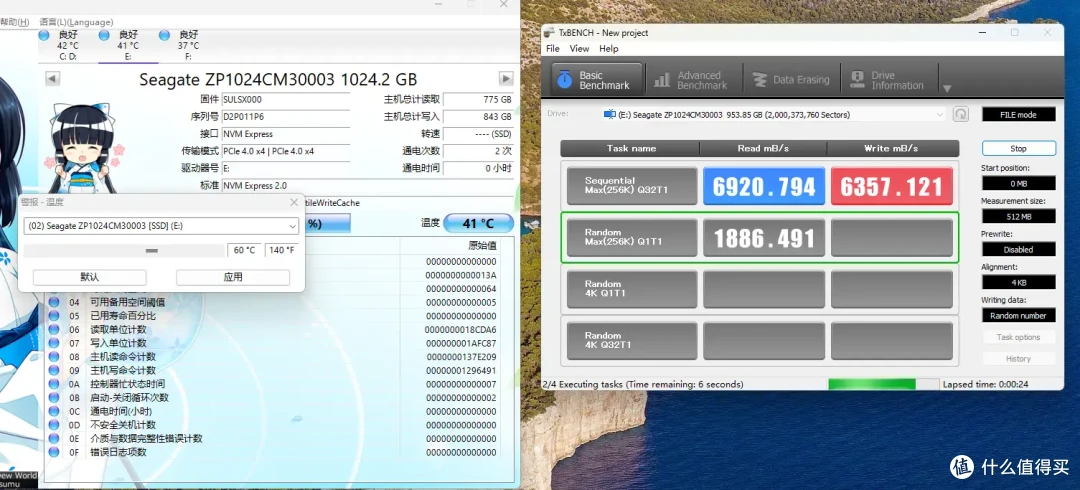Click the TxBENCH progress bar

tap(883, 384)
